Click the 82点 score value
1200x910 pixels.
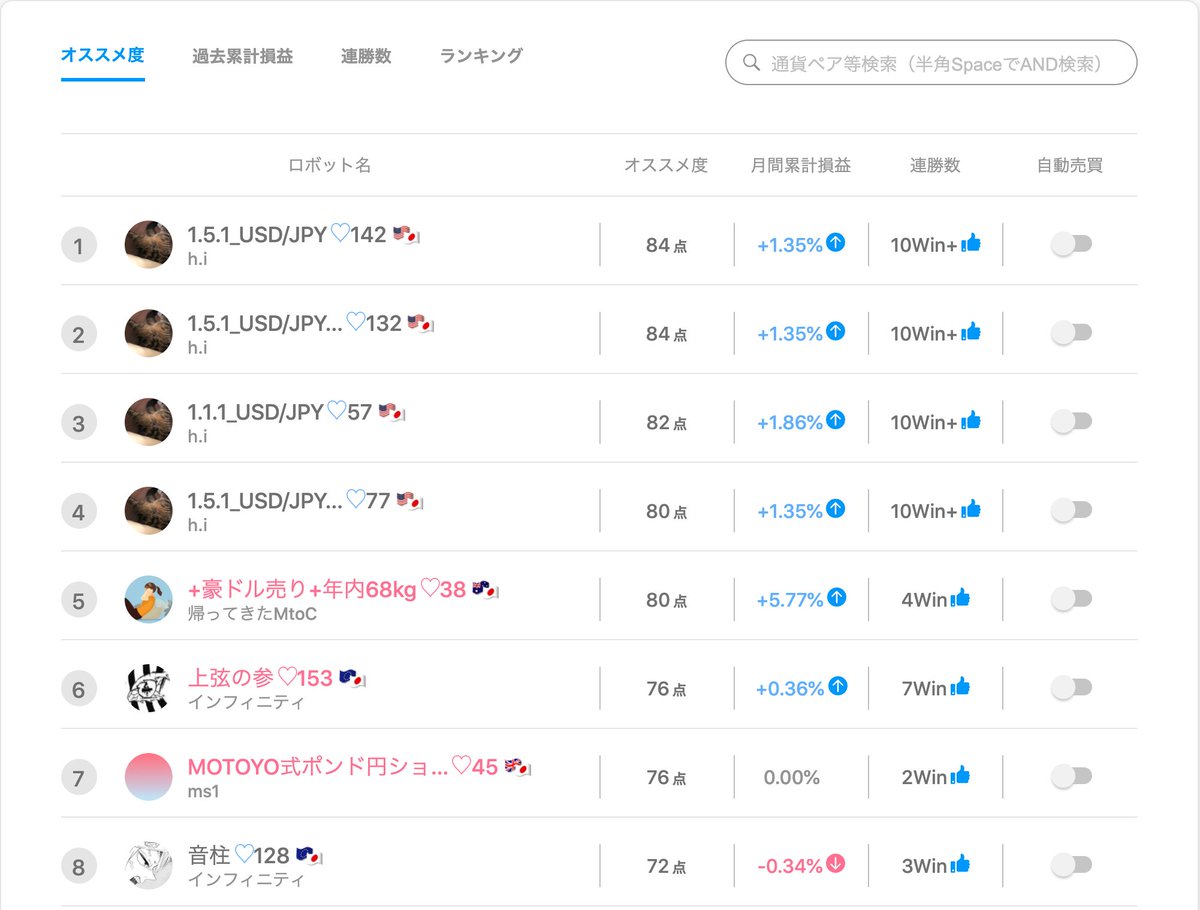(666, 422)
